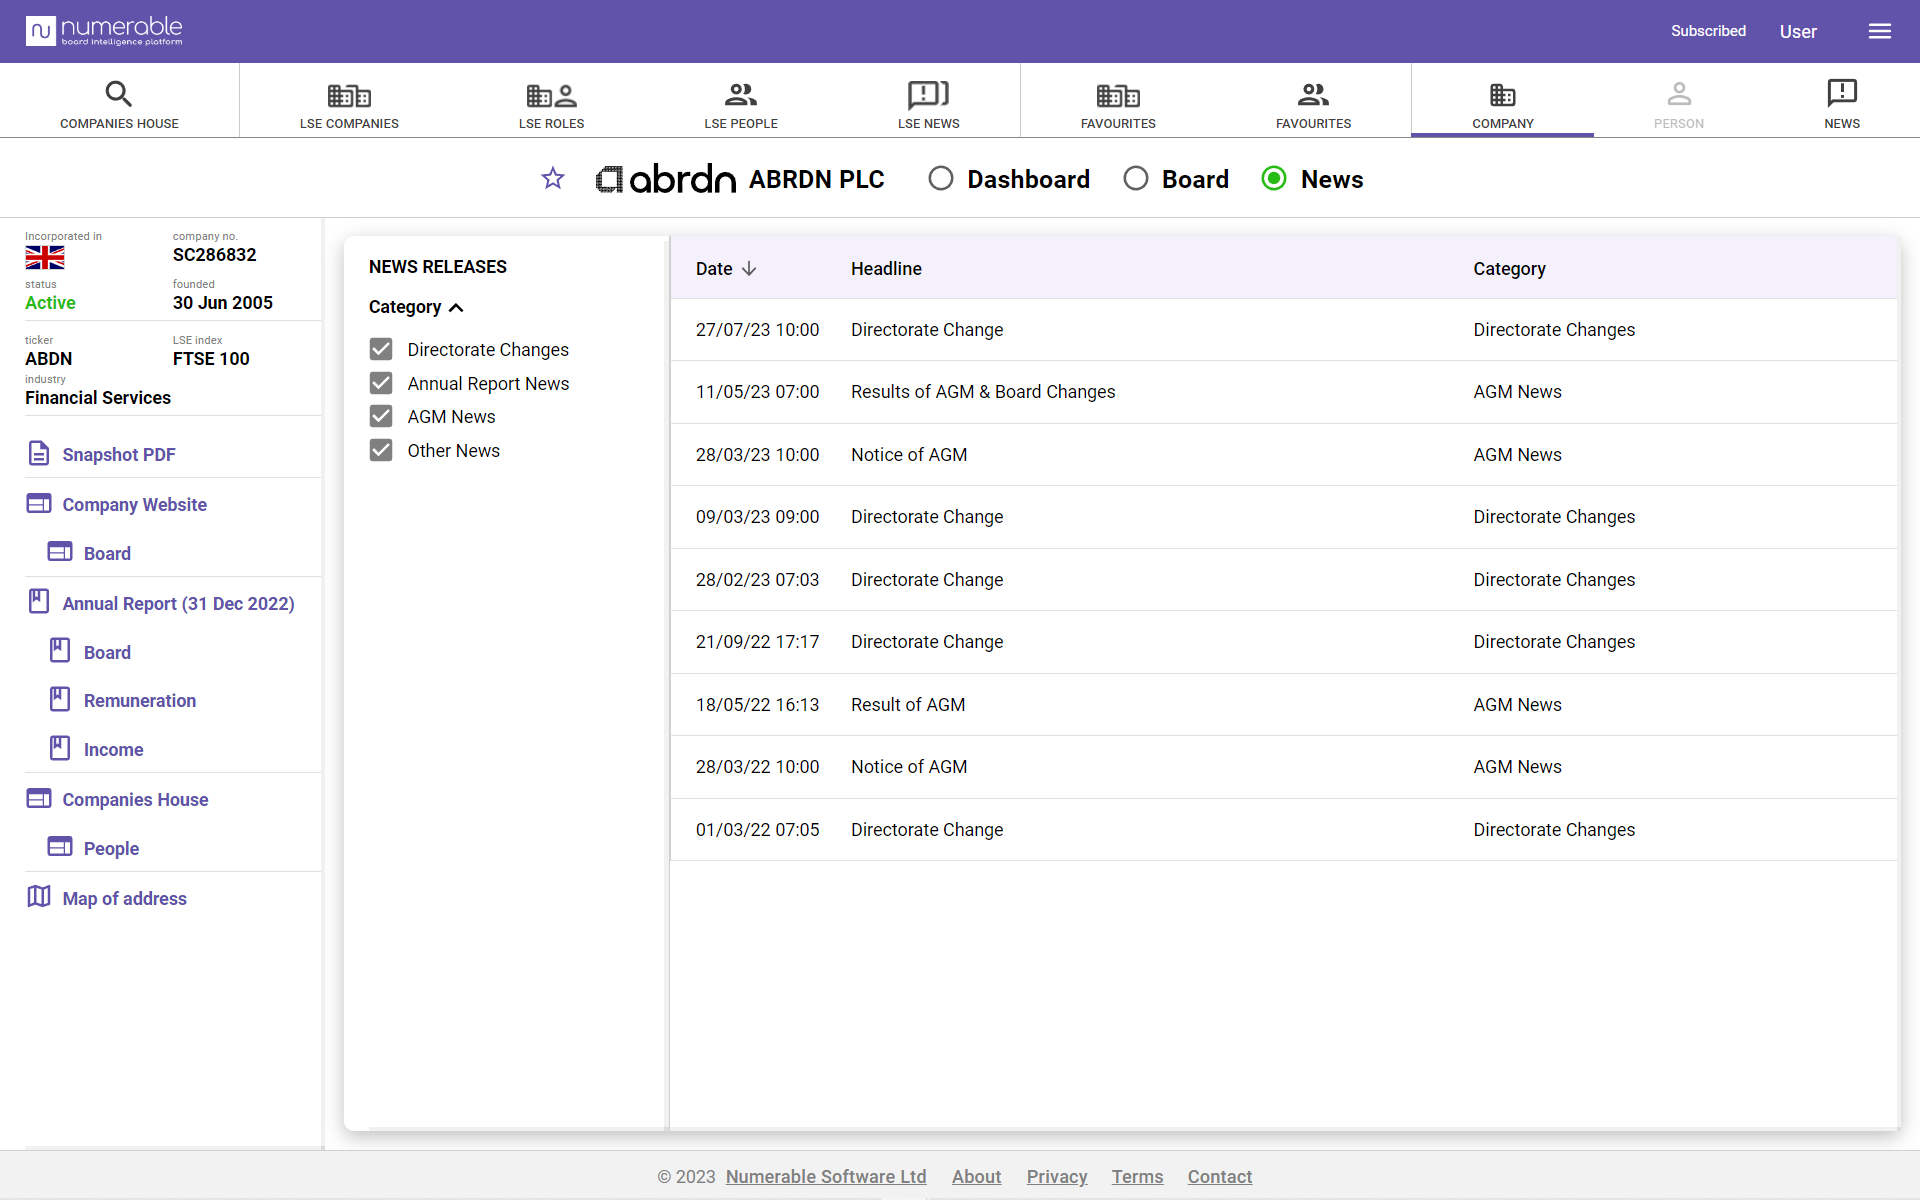Click the Subscribed status in the header
Viewport: 1920px width, 1200px height.
(1708, 31)
